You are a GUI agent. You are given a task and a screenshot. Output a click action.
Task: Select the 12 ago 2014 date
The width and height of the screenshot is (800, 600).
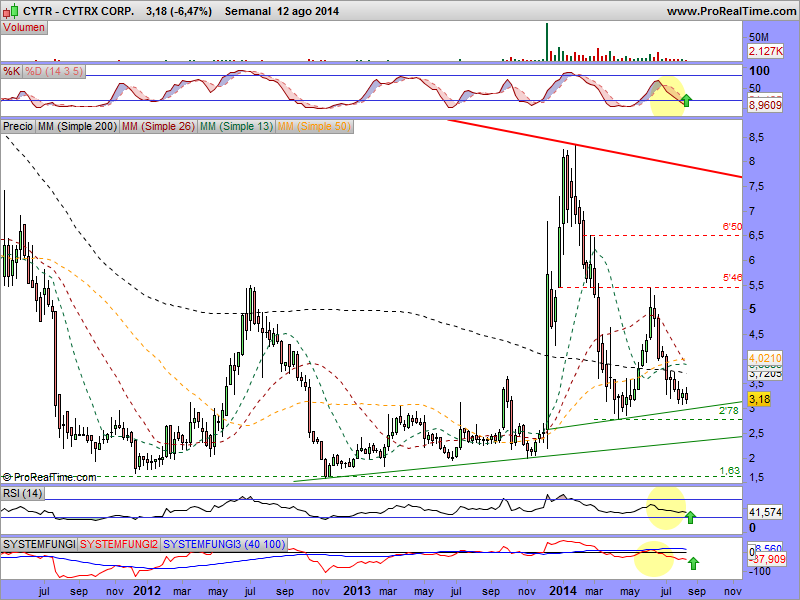tap(308, 11)
